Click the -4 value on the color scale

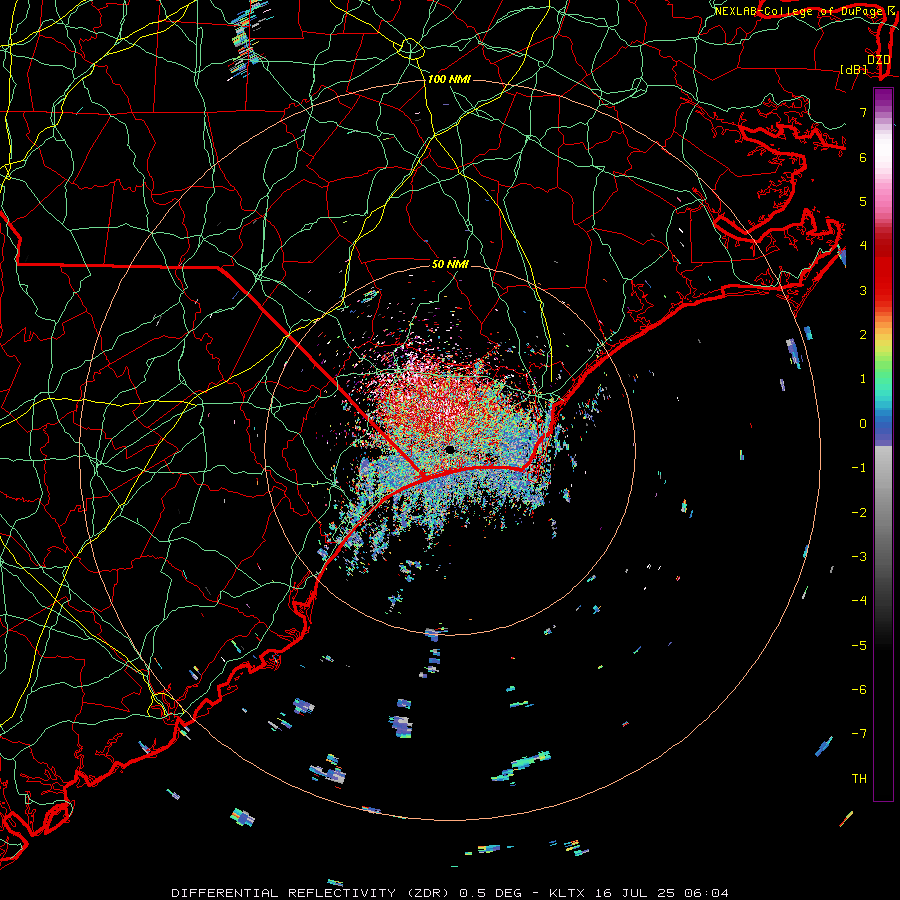pyautogui.click(x=859, y=601)
